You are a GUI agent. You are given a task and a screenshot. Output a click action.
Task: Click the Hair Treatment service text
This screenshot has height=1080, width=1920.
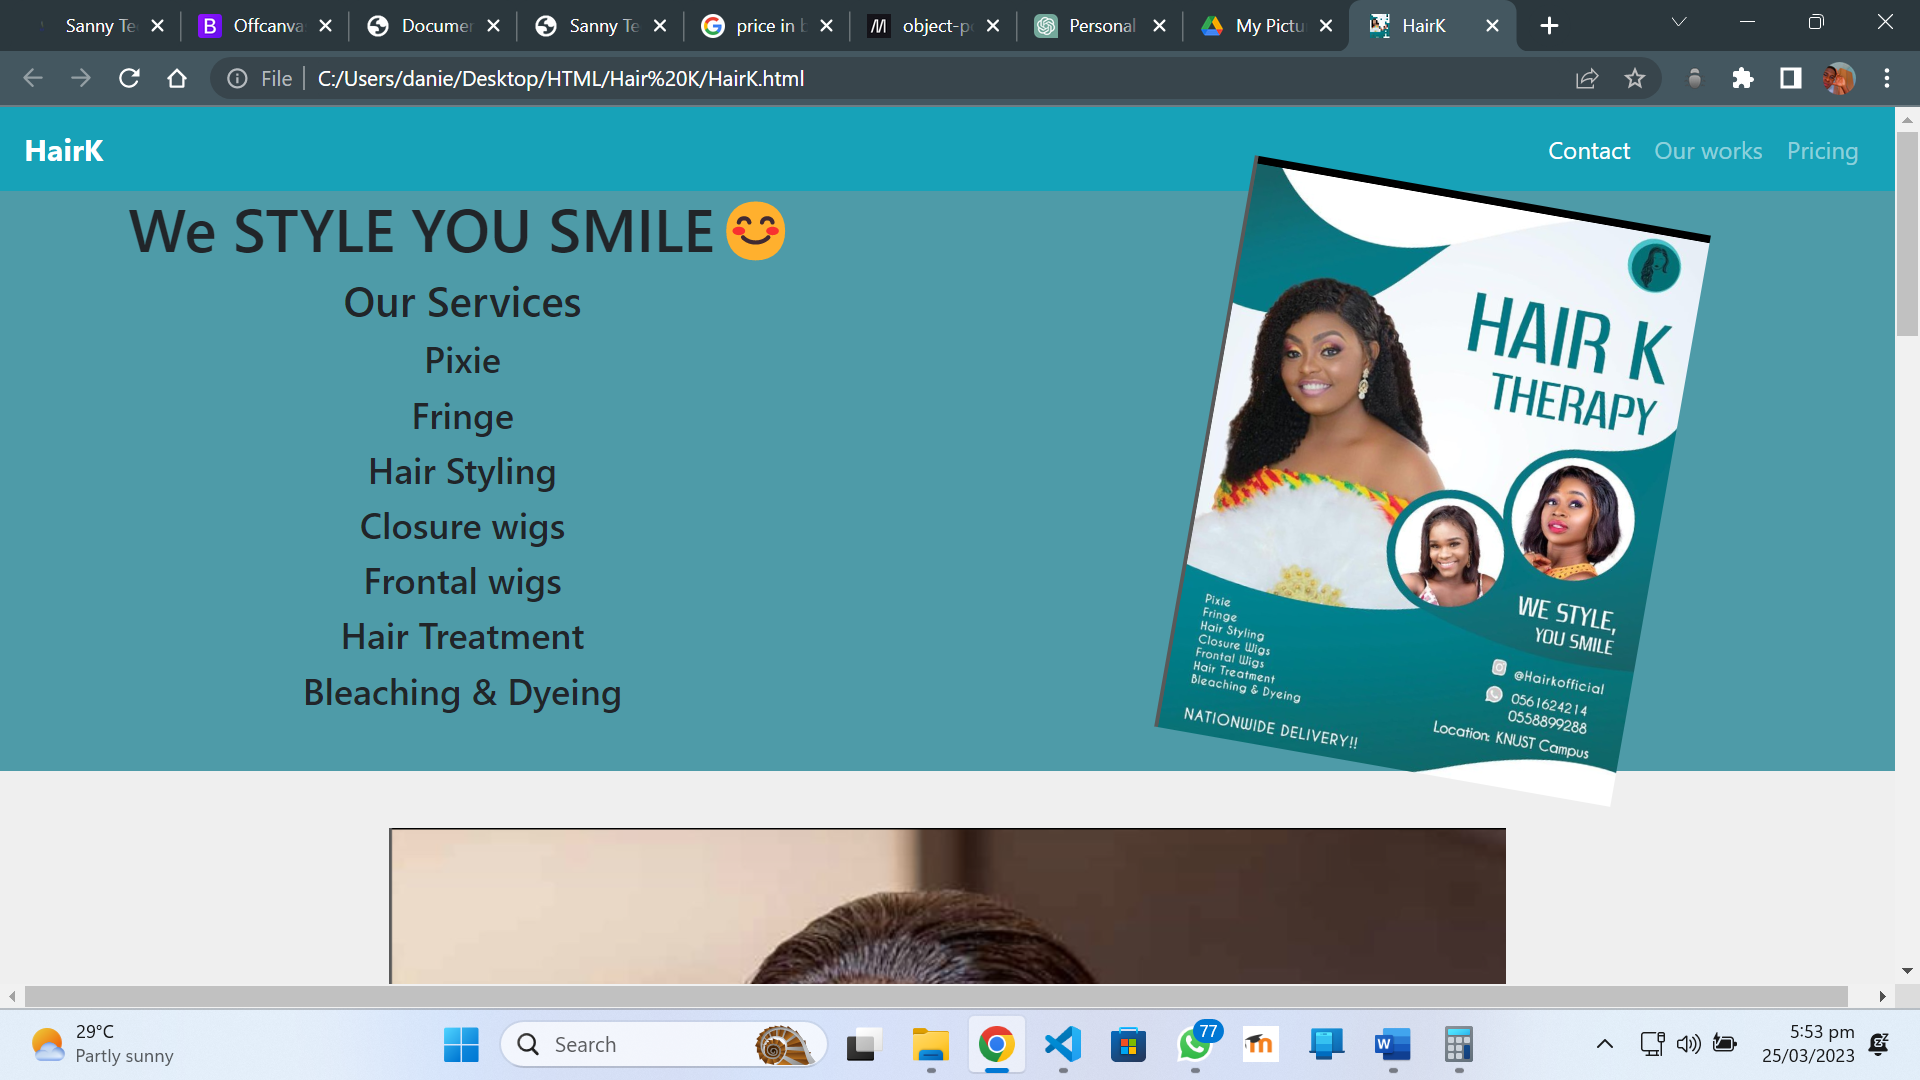tap(462, 637)
